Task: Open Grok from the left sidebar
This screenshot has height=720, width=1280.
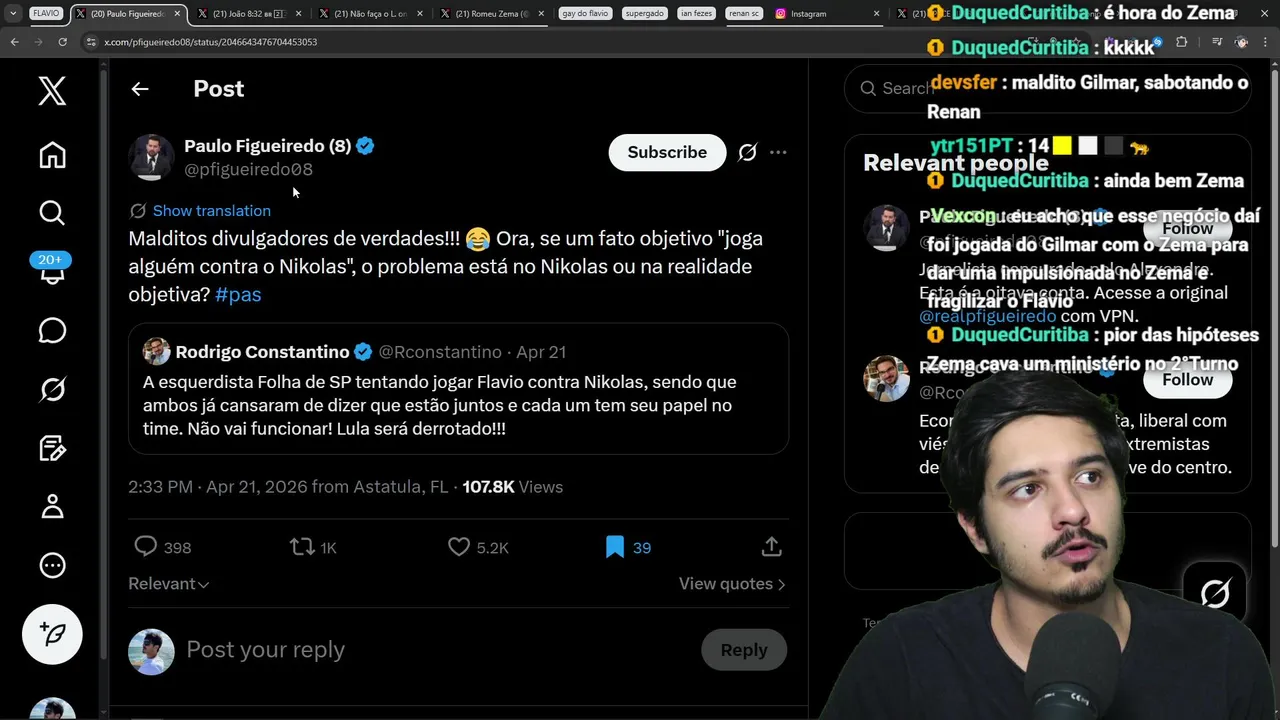Action: (x=52, y=389)
